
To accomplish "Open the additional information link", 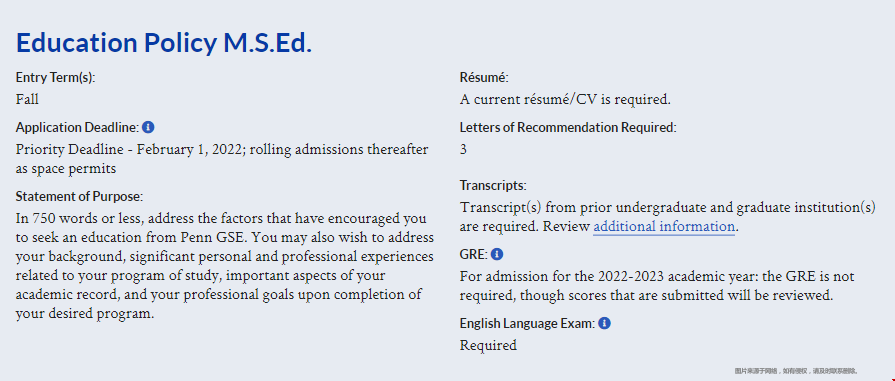I will click(x=664, y=226).
